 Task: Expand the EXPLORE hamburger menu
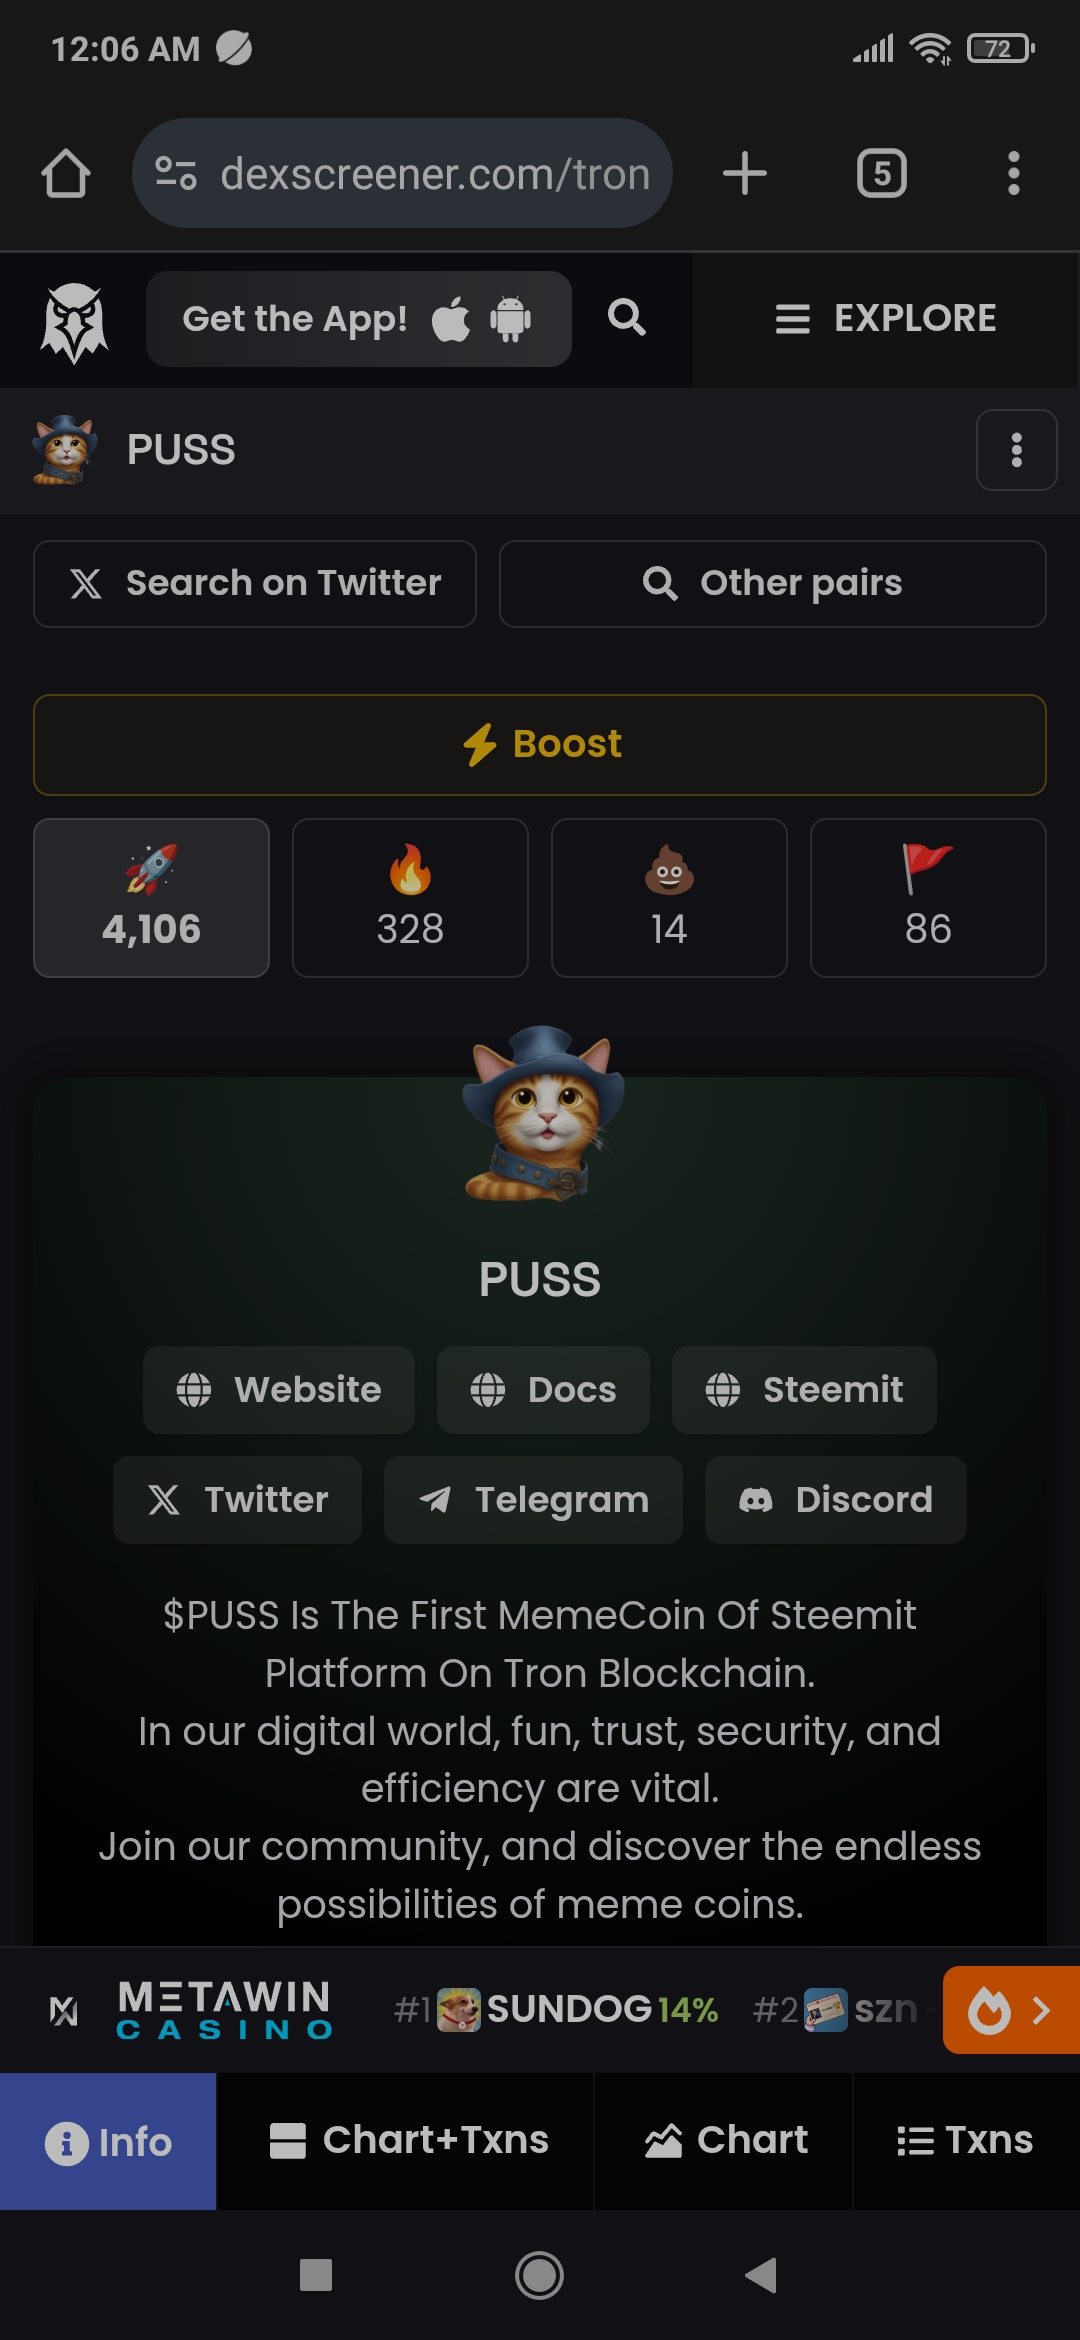886,319
